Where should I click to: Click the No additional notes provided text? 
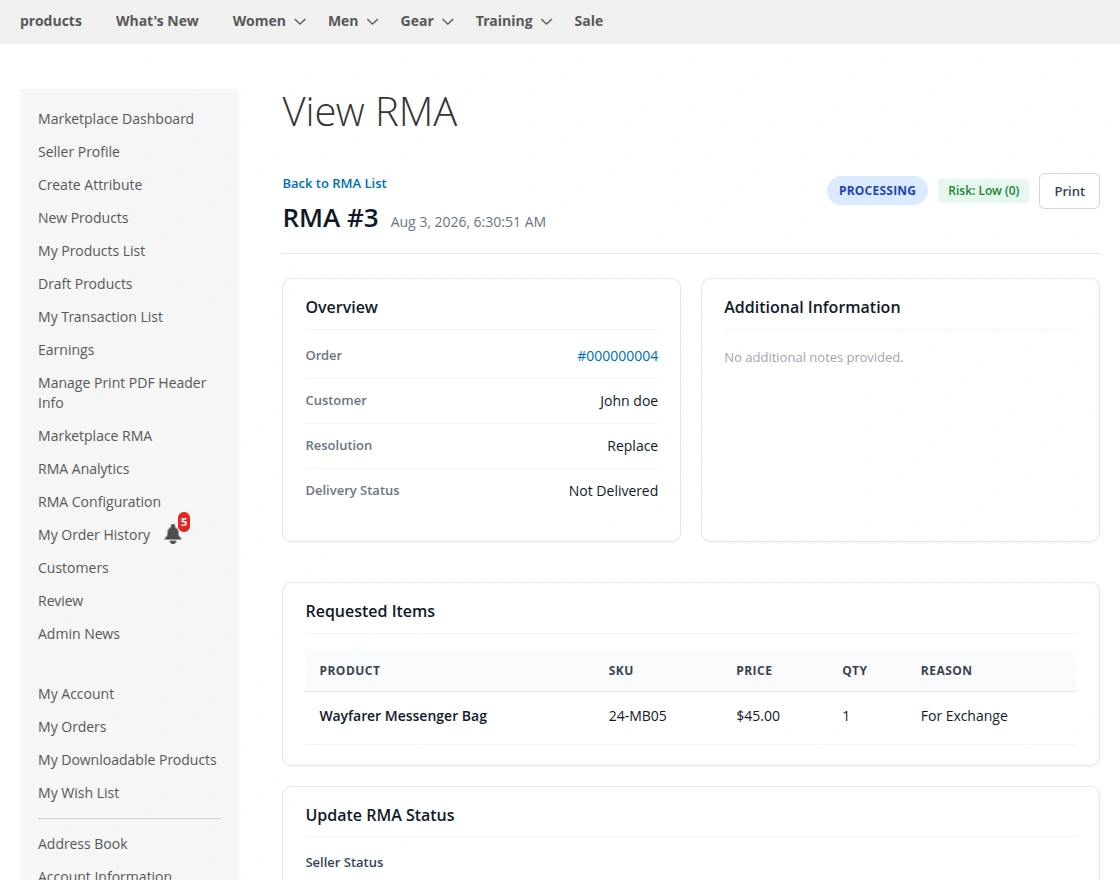coord(814,357)
